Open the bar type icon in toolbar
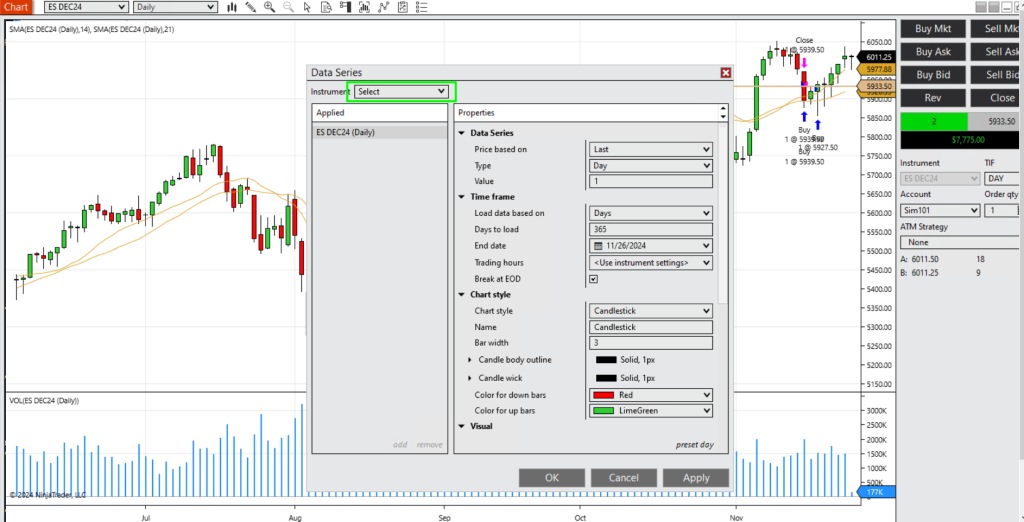 tap(232, 7)
